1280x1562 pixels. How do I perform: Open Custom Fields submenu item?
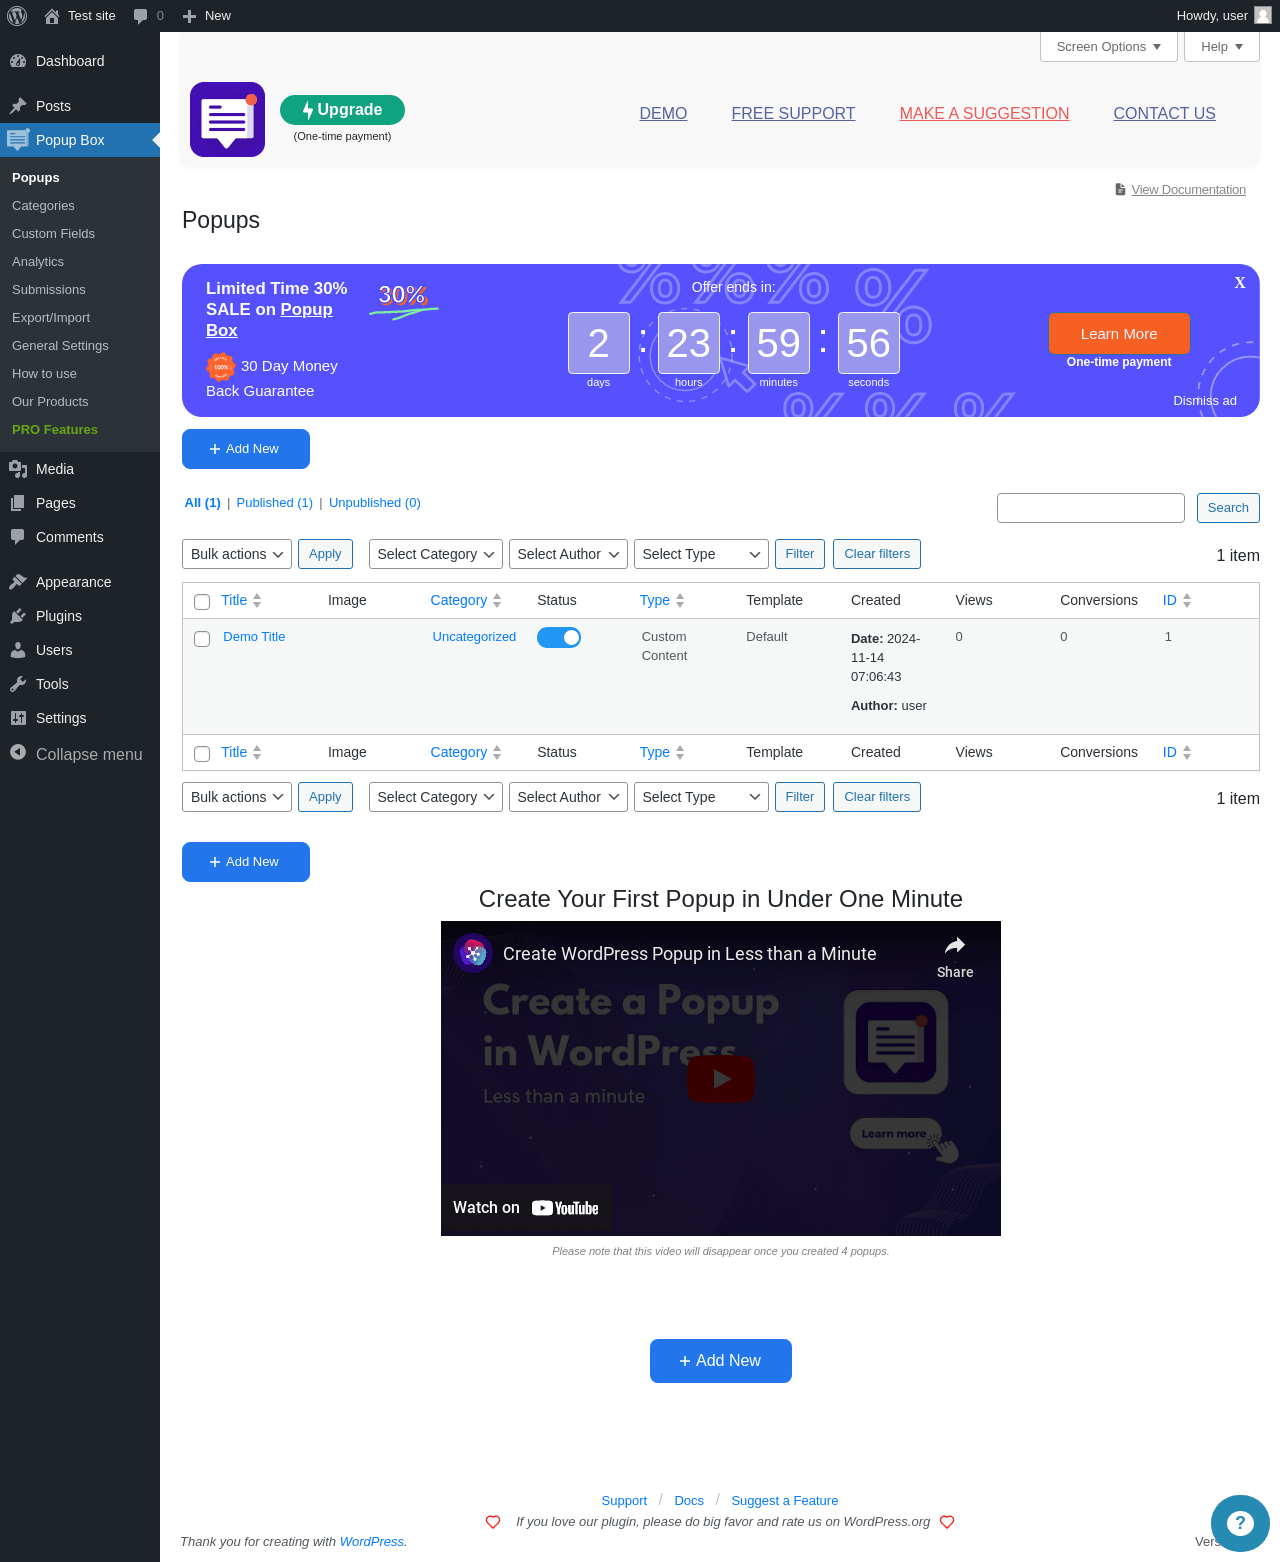pyautogui.click(x=53, y=234)
